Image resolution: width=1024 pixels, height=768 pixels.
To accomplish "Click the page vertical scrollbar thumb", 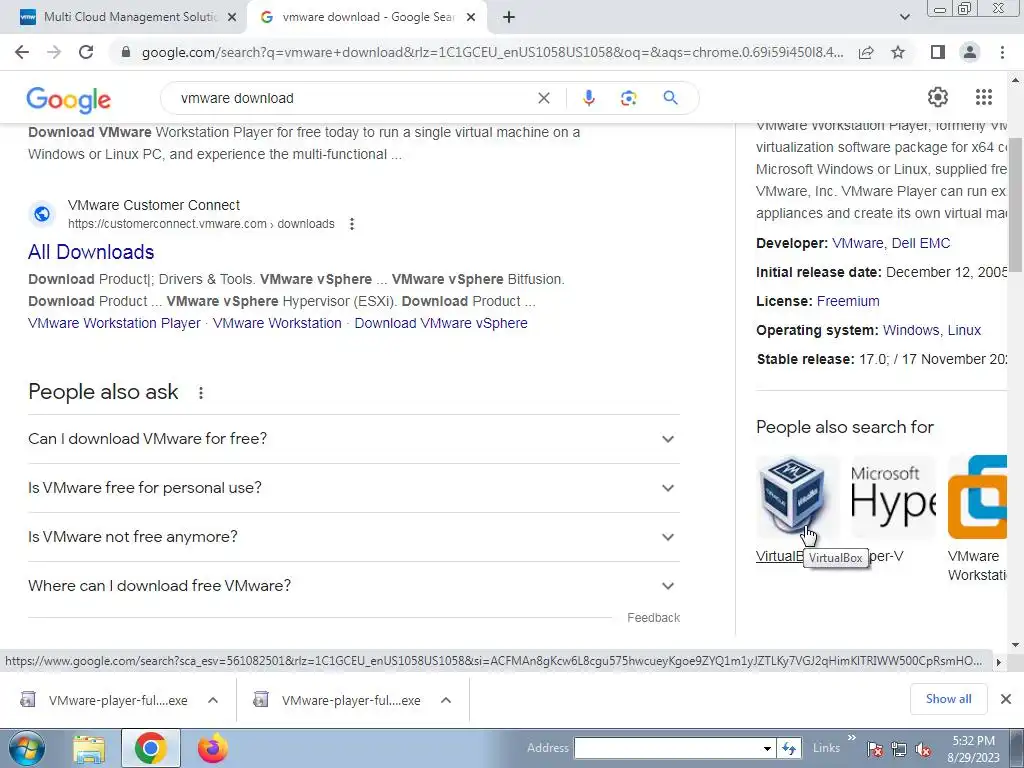I will point(1015,204).
